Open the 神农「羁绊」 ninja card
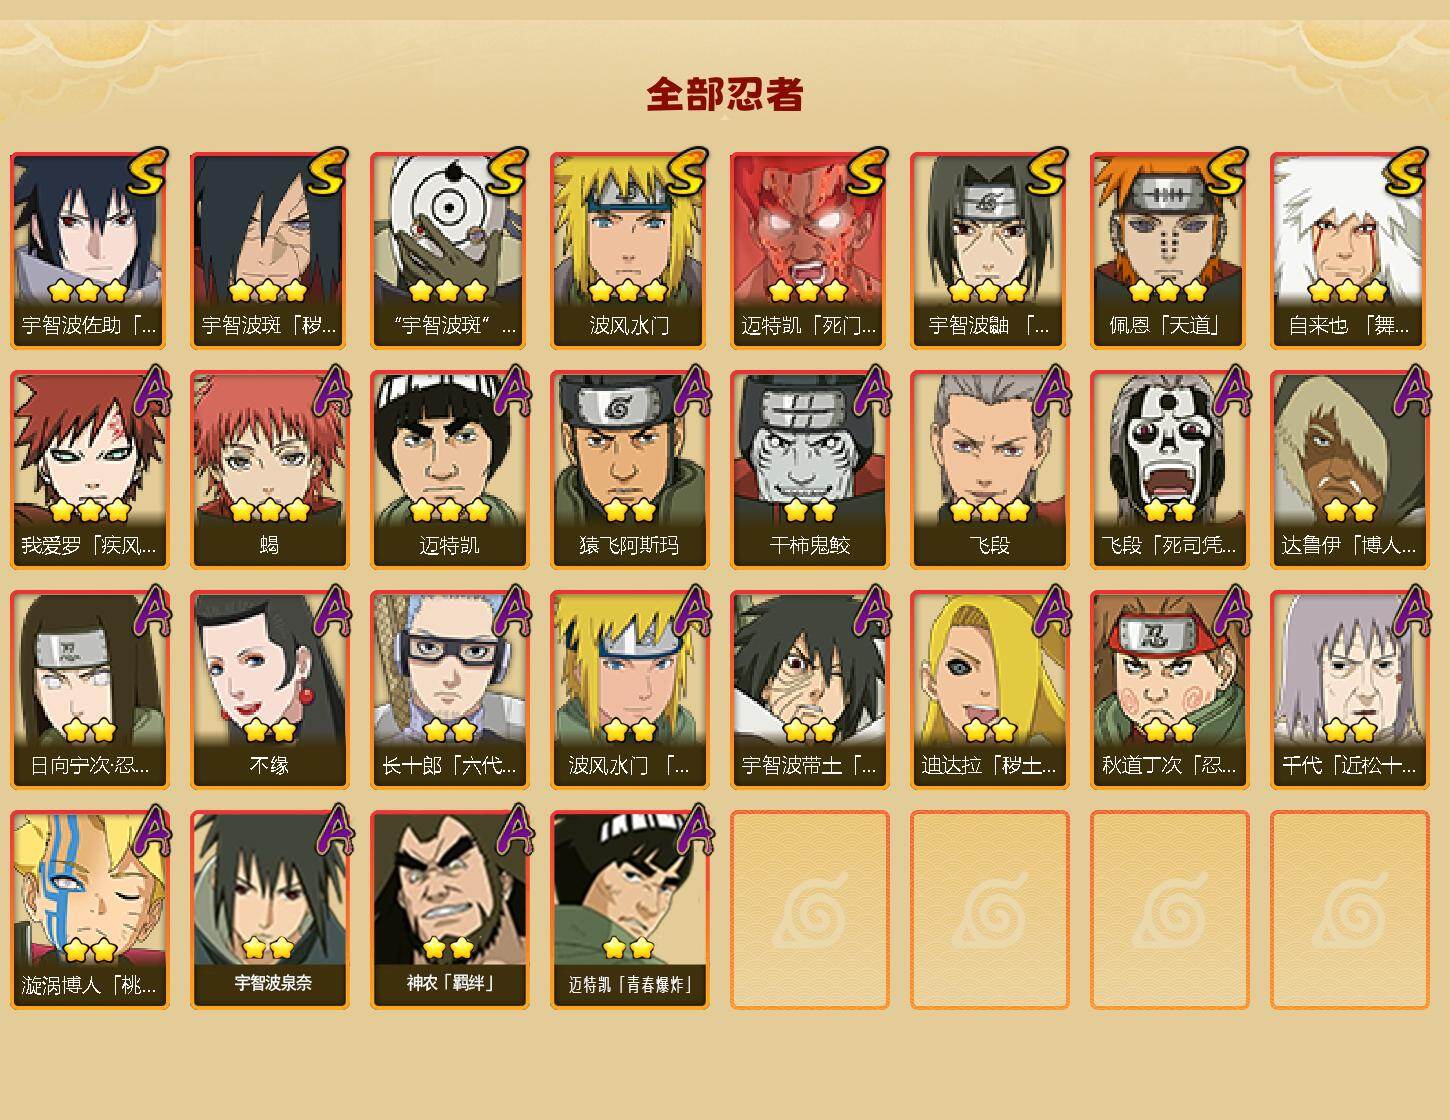 [x=449, y=910]
